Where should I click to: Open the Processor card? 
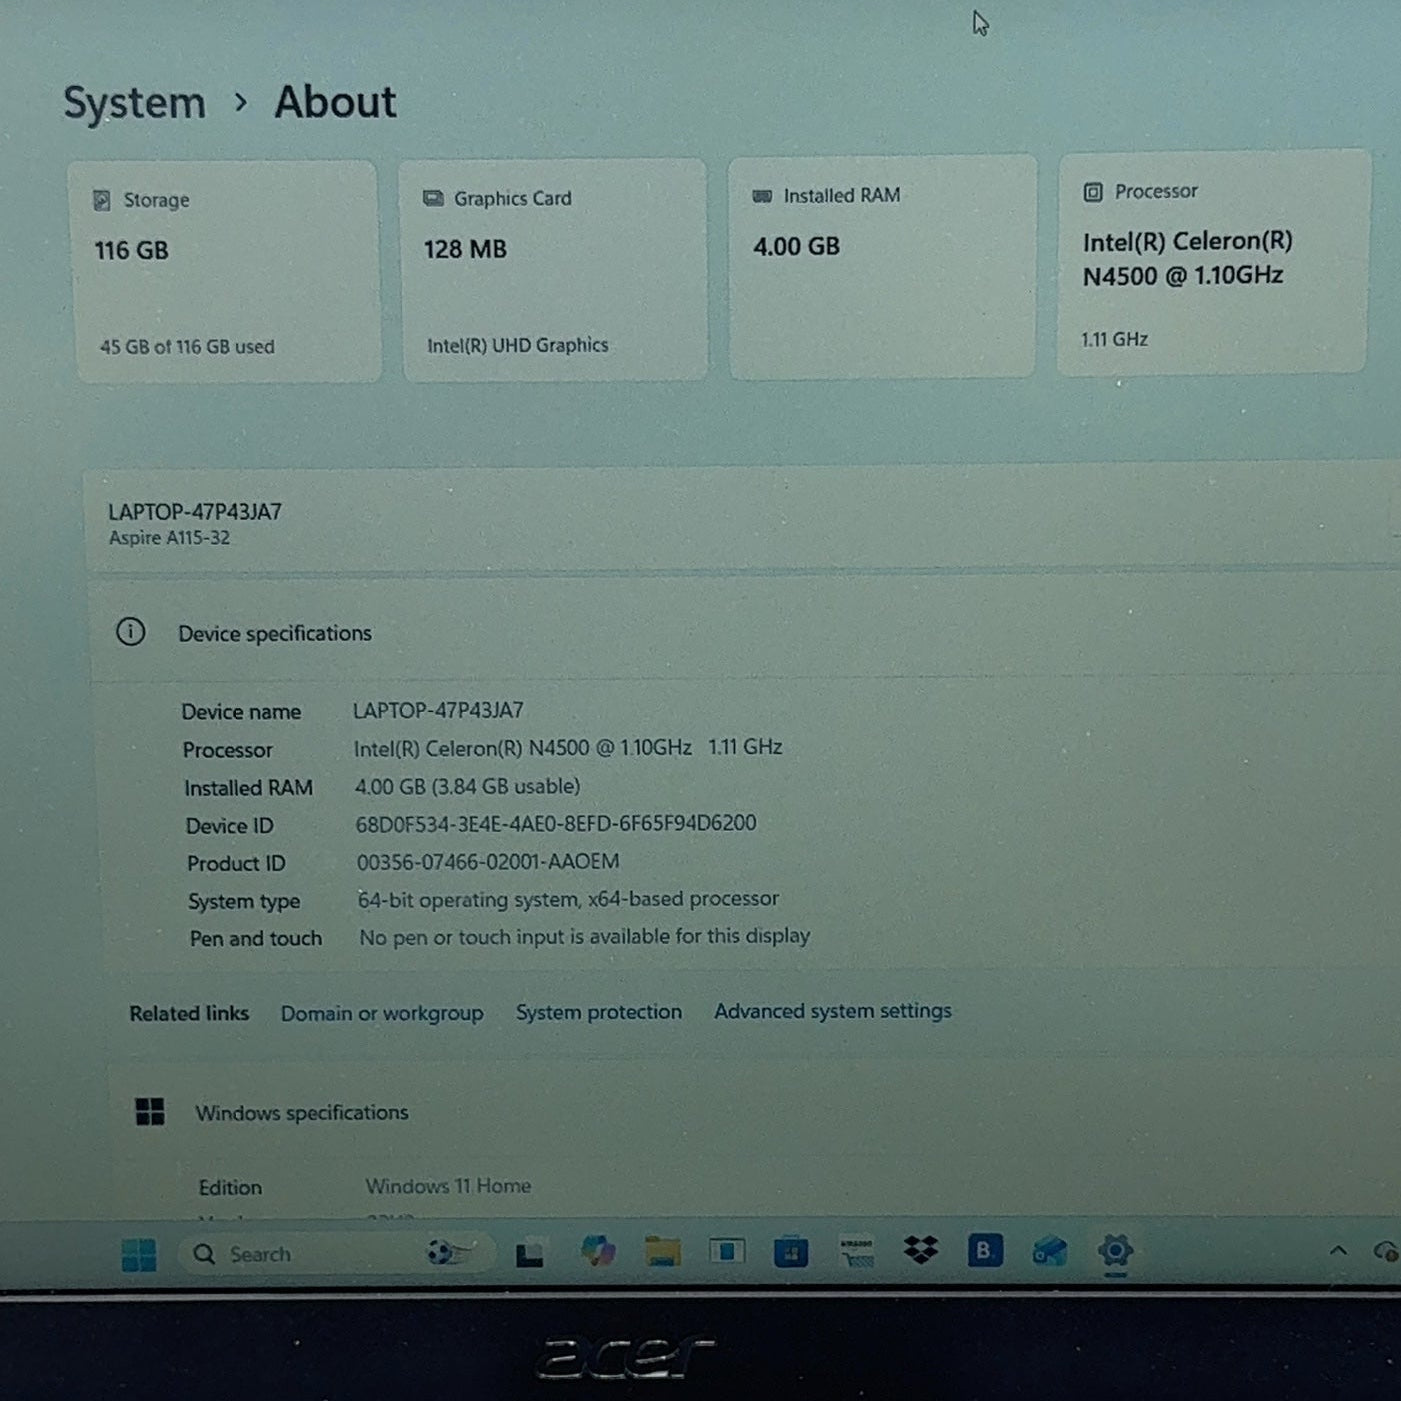pyautogui.click(x=1212, y=263)
